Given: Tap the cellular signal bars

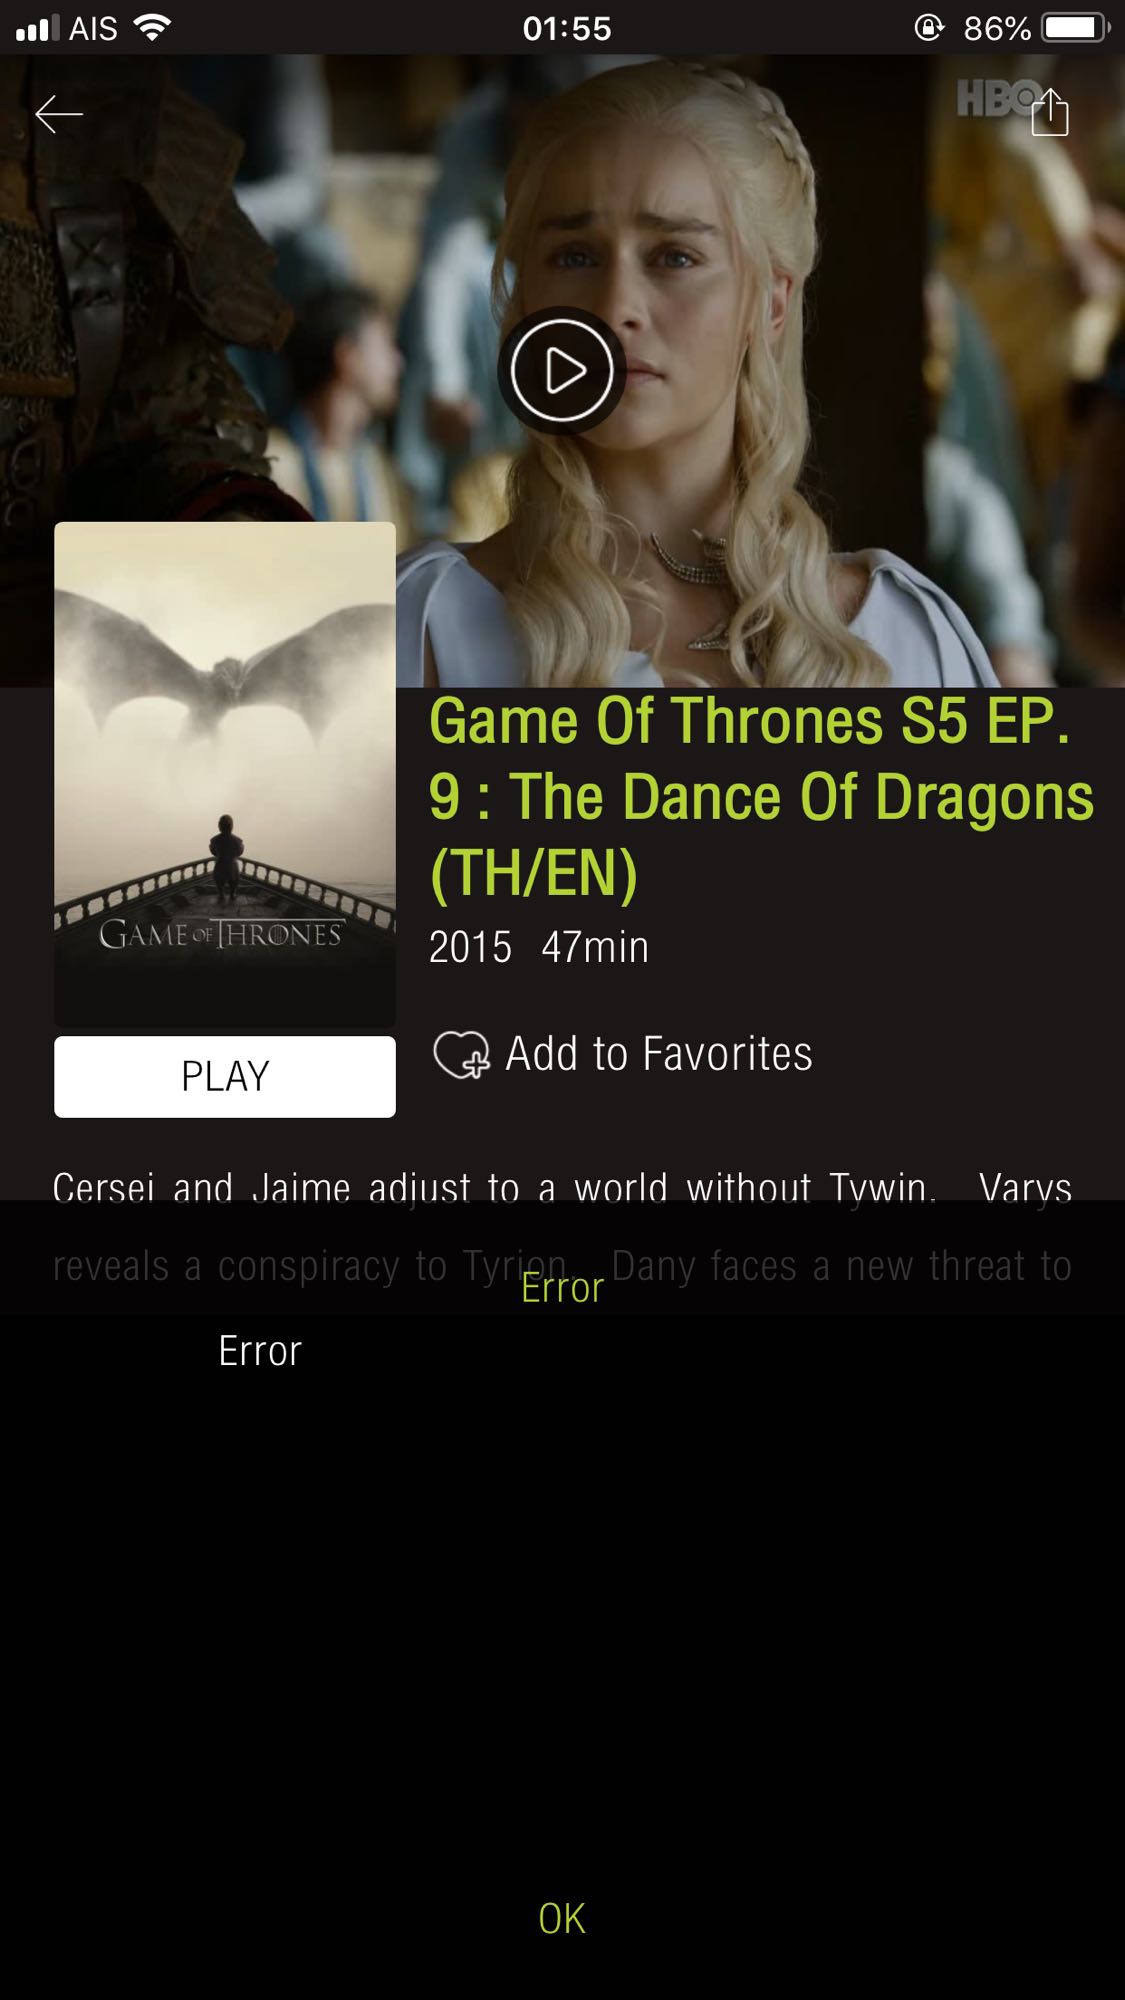Looking at the screenshot, I should tap(37, 29).
